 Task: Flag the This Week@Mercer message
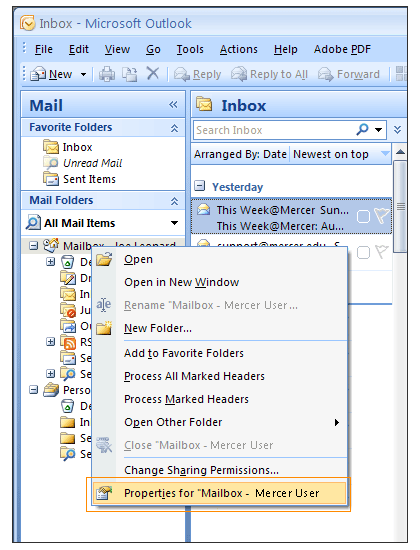click(381, 215)
